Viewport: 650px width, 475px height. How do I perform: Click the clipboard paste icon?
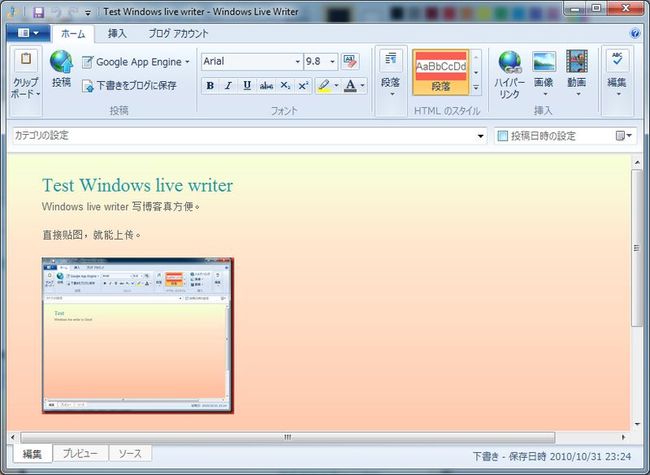tap(26, 60)
